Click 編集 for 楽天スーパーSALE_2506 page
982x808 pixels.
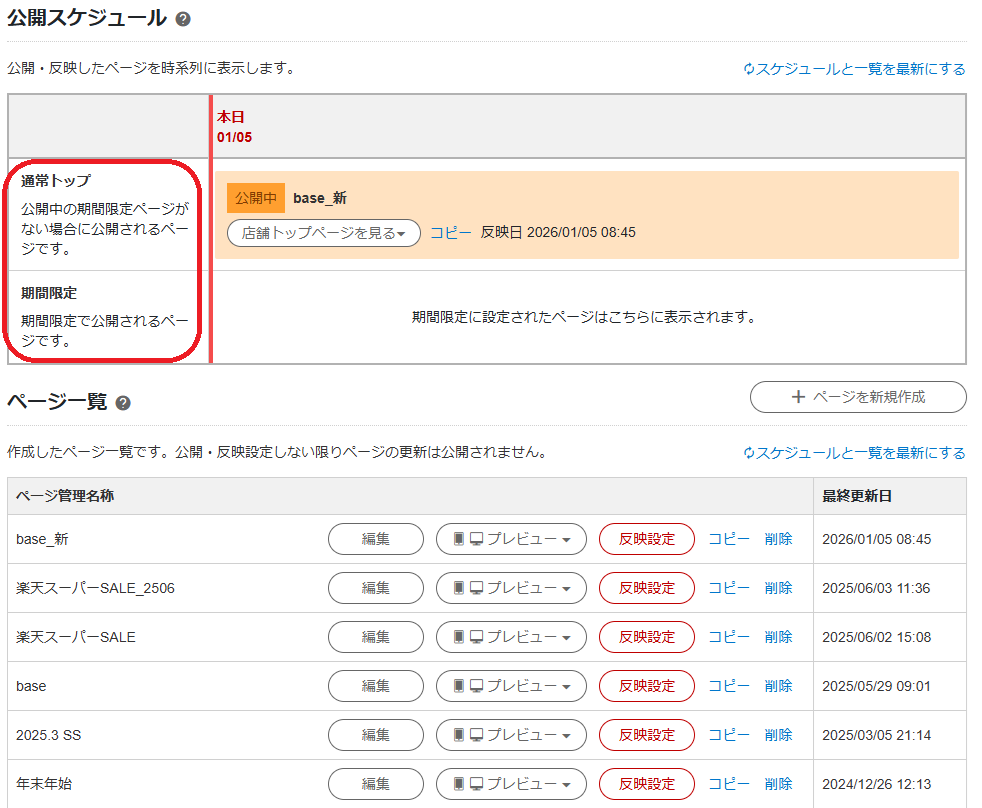coord(375,588)
